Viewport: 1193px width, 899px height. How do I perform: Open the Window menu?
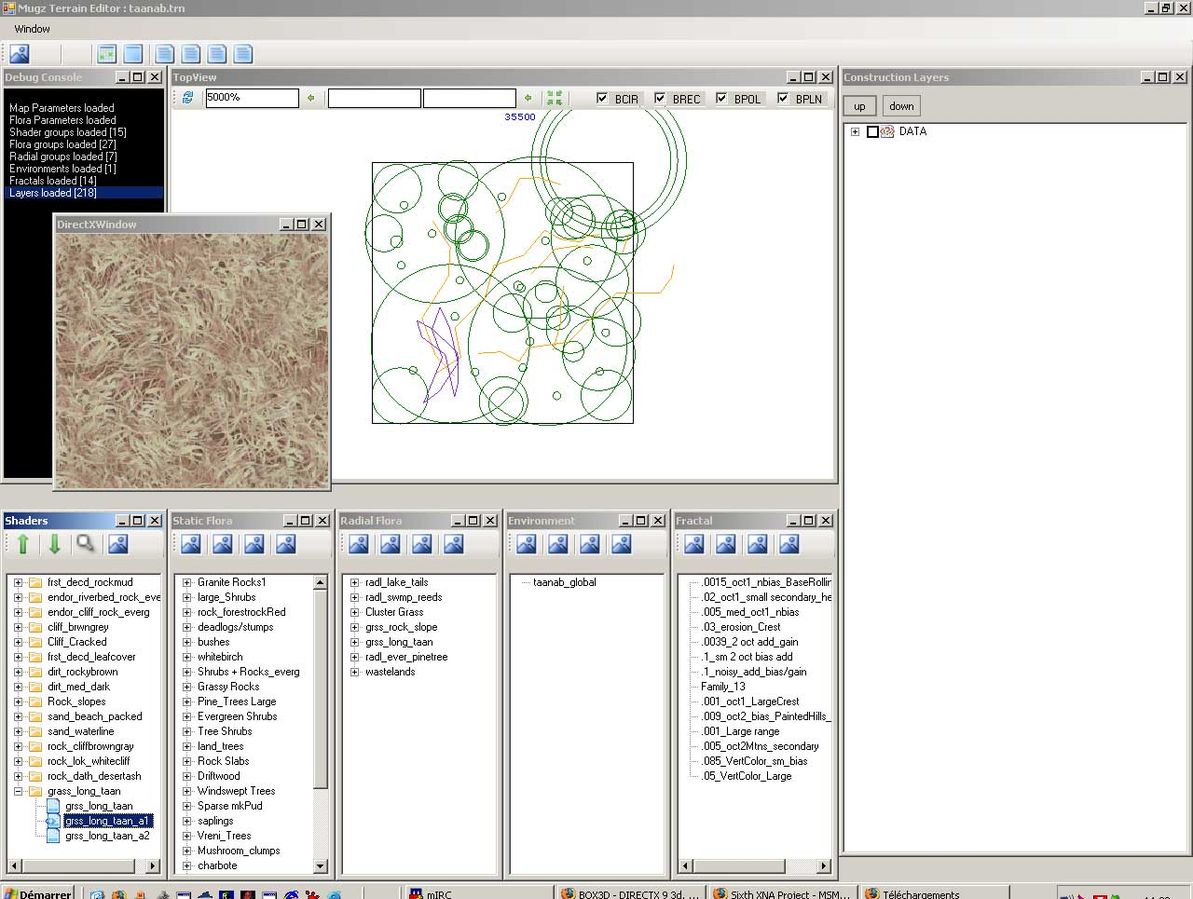point(32,29)
